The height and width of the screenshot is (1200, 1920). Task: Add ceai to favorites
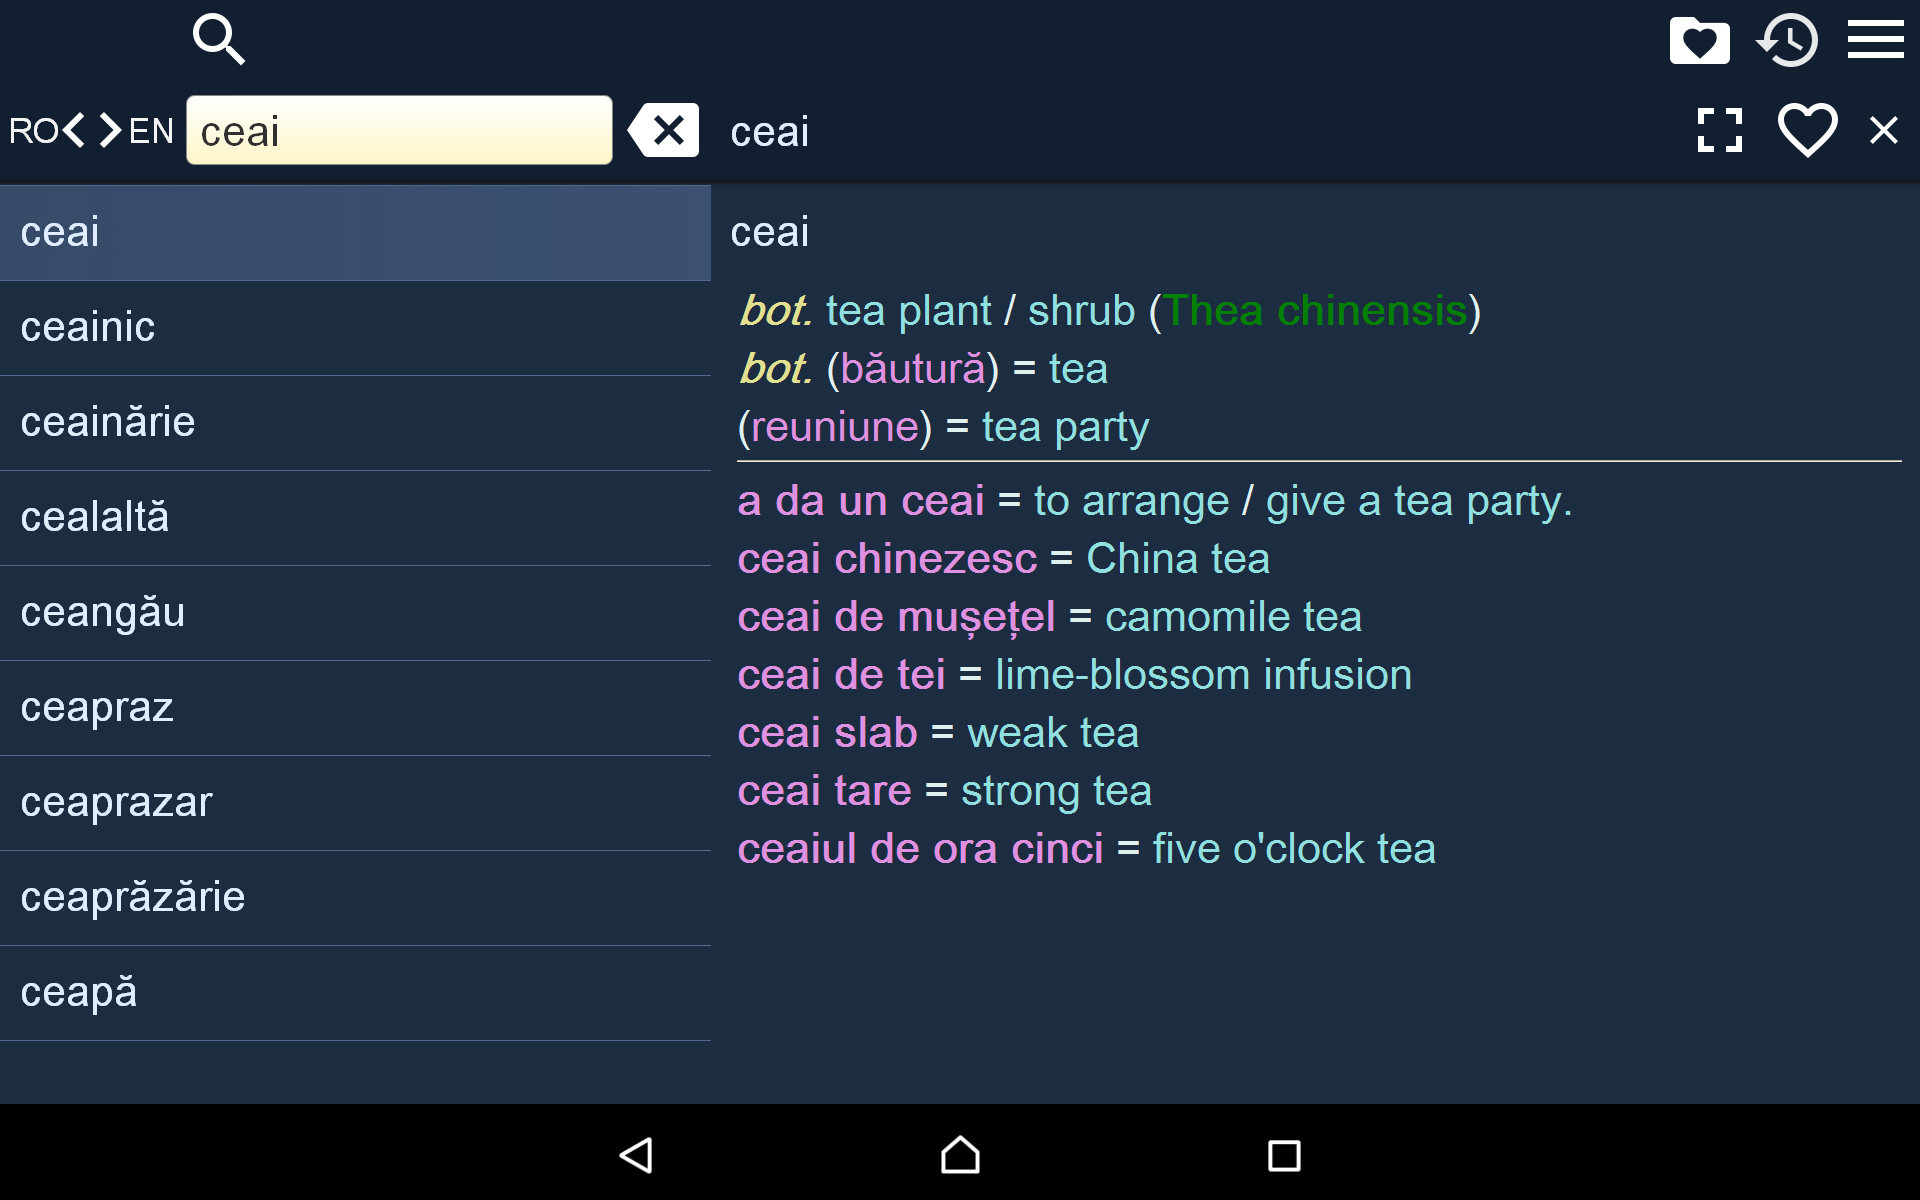tap(1806, 130)
